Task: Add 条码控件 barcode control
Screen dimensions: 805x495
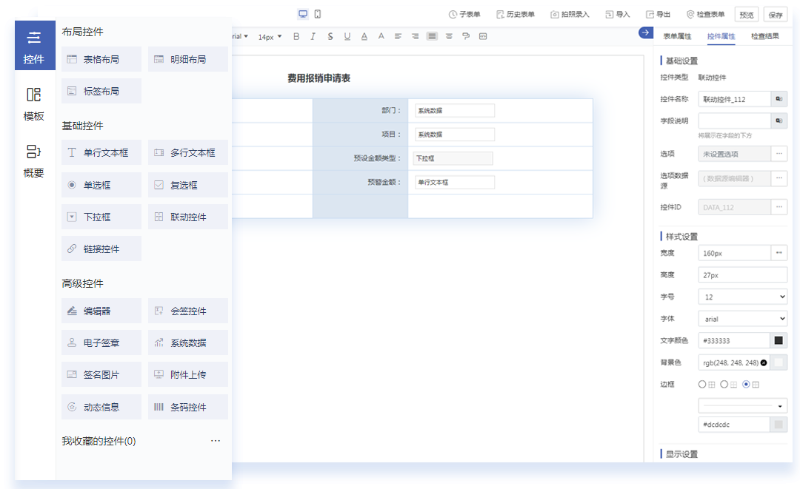Action: [188, 407]
